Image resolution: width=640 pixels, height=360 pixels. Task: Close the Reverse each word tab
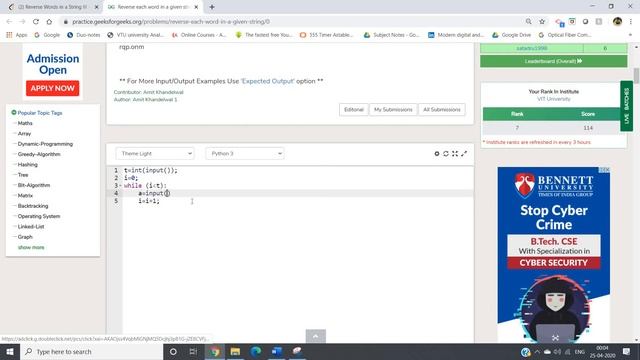coord(196,7)
